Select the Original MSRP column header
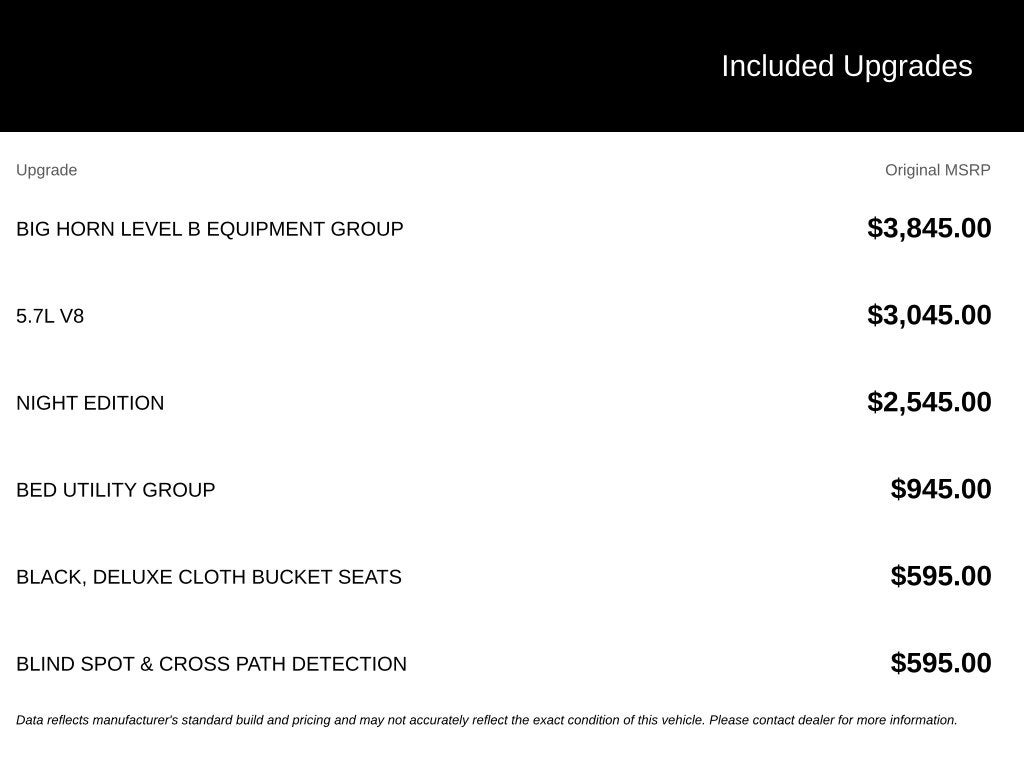Screen dimensions: 1024x768 [x=937, y=170]
